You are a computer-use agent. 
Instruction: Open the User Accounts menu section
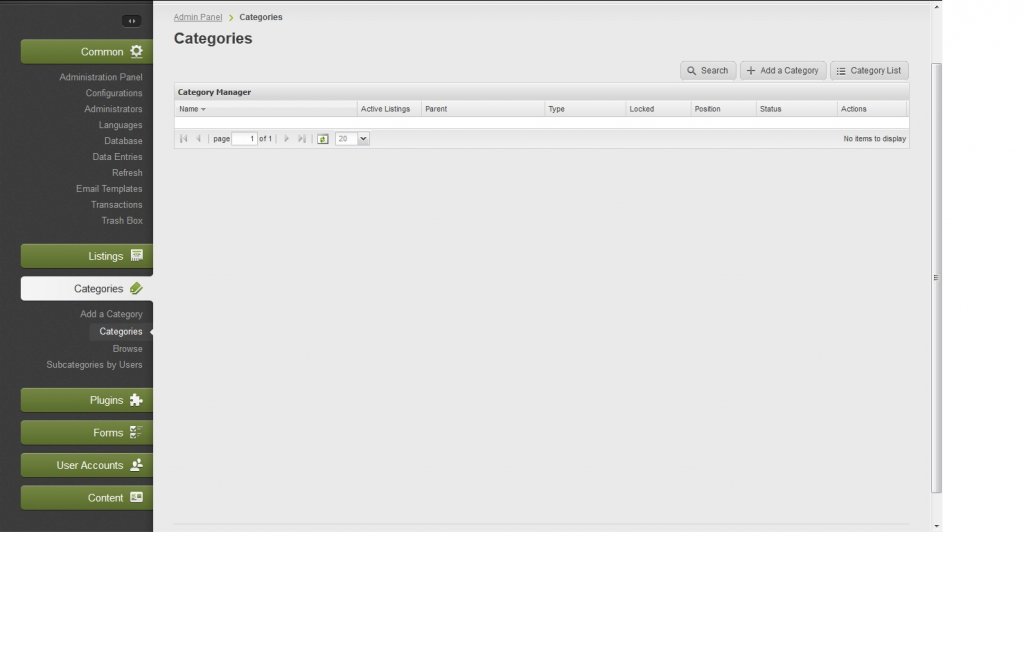(86, 465)
